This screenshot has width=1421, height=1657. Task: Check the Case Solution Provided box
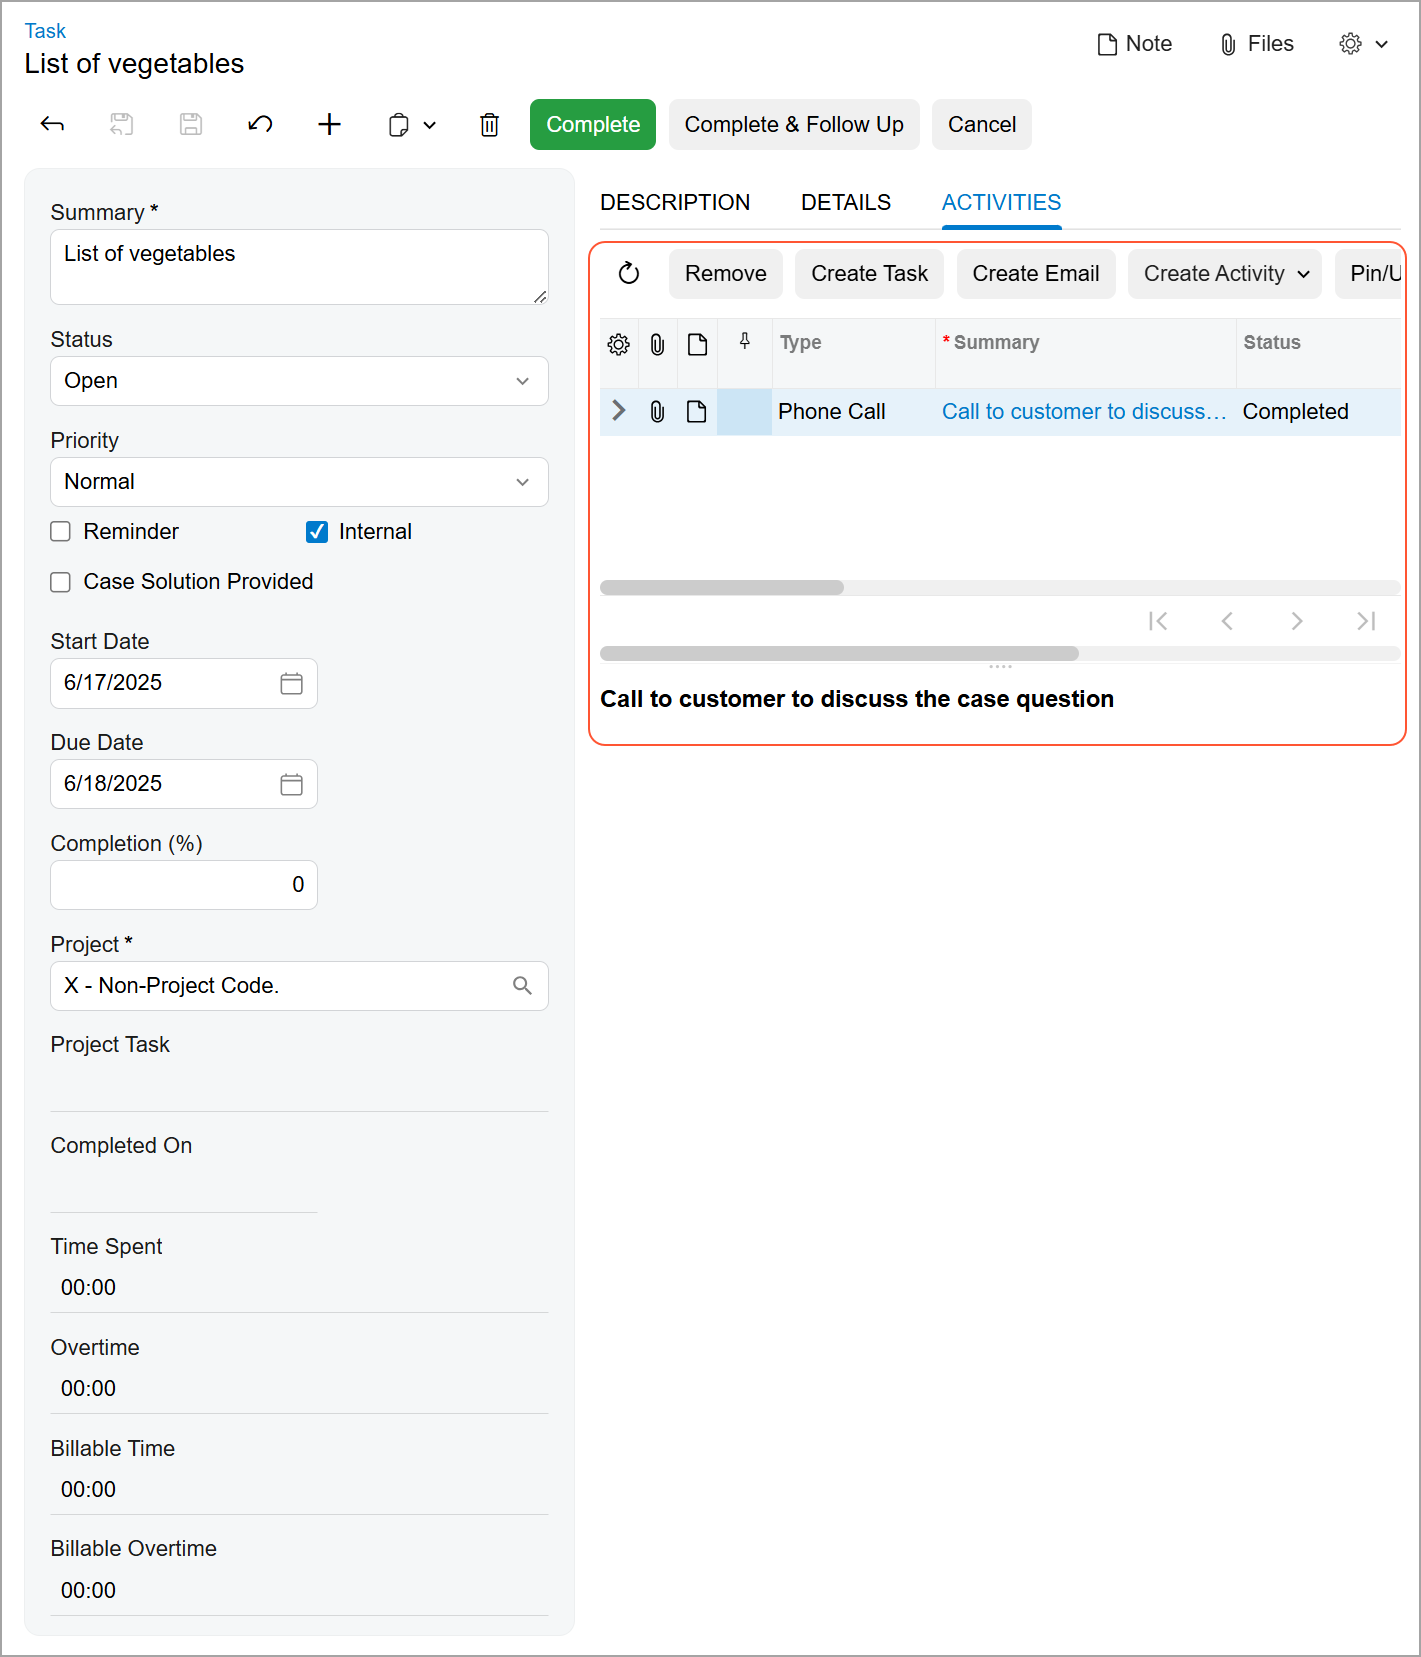(x=61, y=582)
